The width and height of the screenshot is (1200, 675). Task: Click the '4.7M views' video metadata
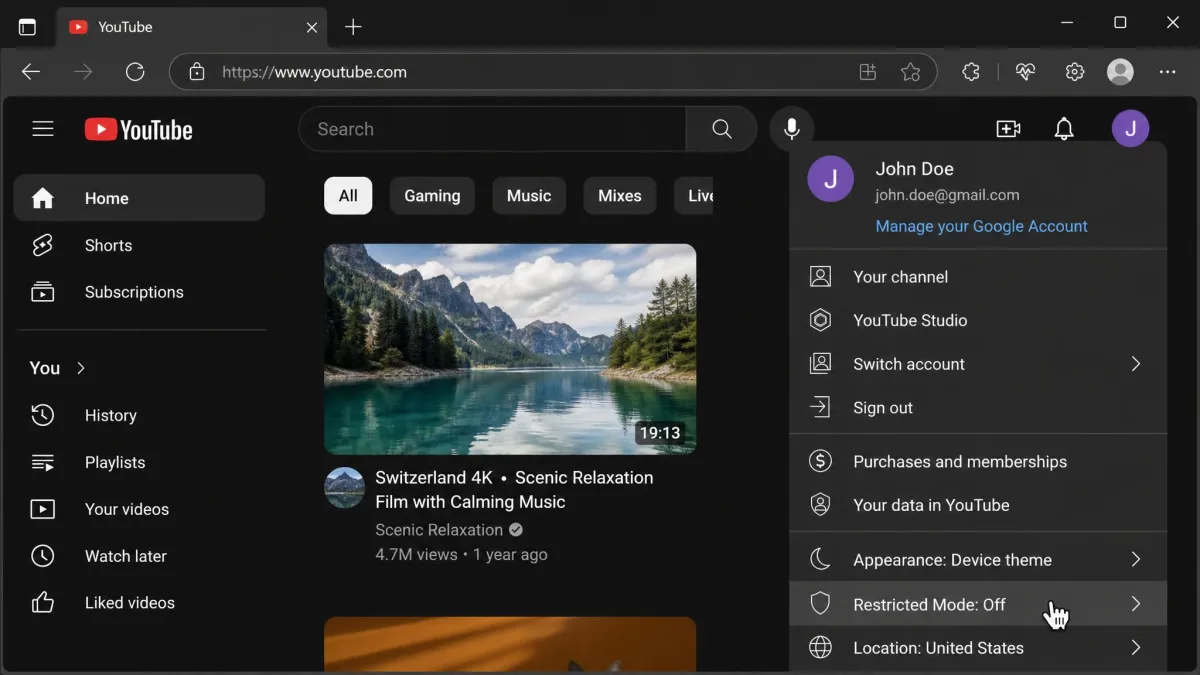[x=416, y=554]
